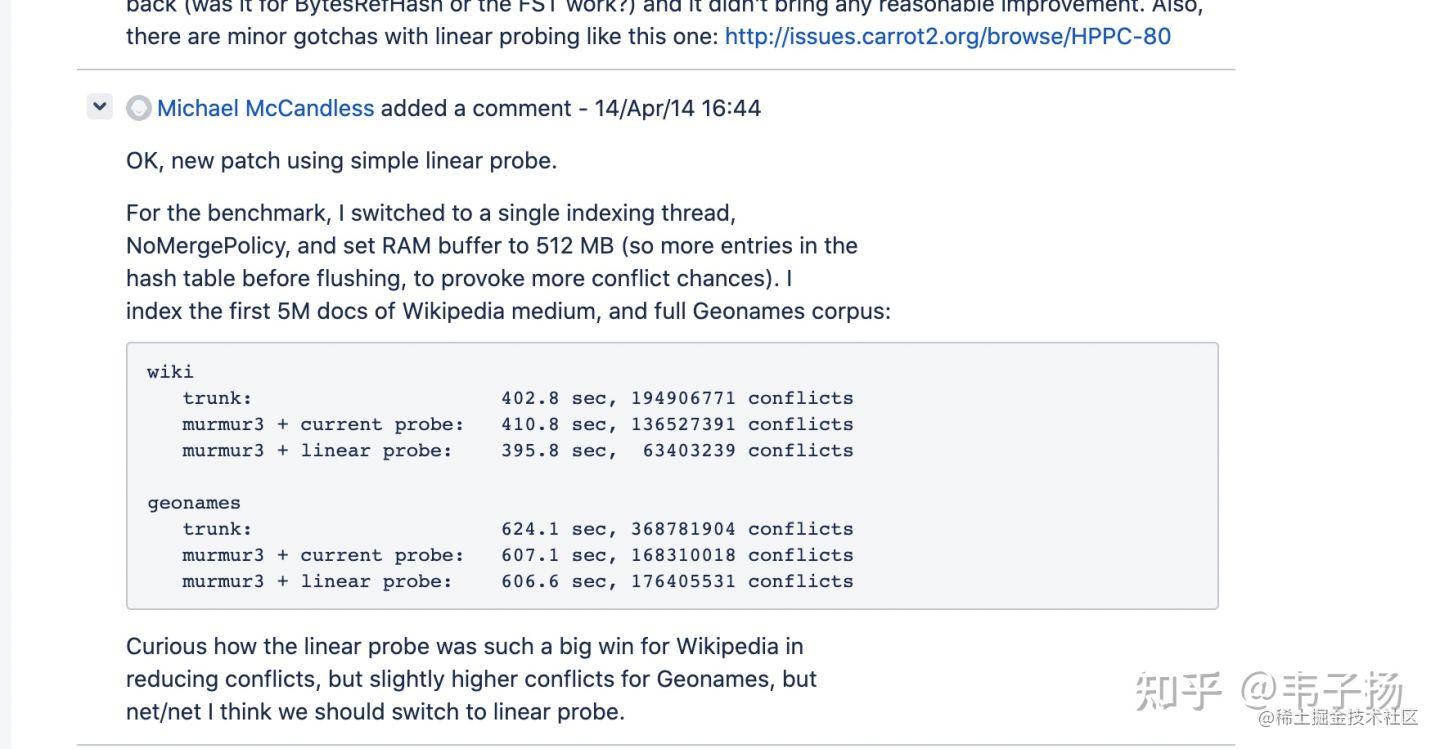Click the 176405531 conflicts geonames value

[741, 581]
